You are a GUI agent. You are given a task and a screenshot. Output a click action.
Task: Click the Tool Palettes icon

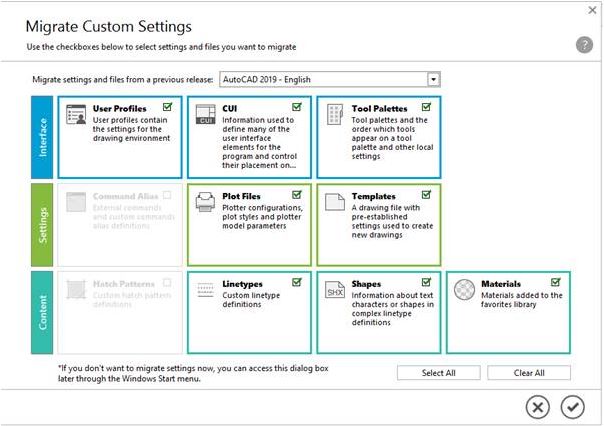point(335,114)
